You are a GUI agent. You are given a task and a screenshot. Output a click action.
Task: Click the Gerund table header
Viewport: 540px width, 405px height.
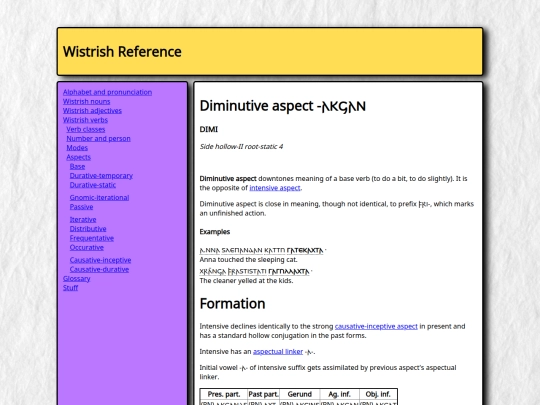coord(300,394)
